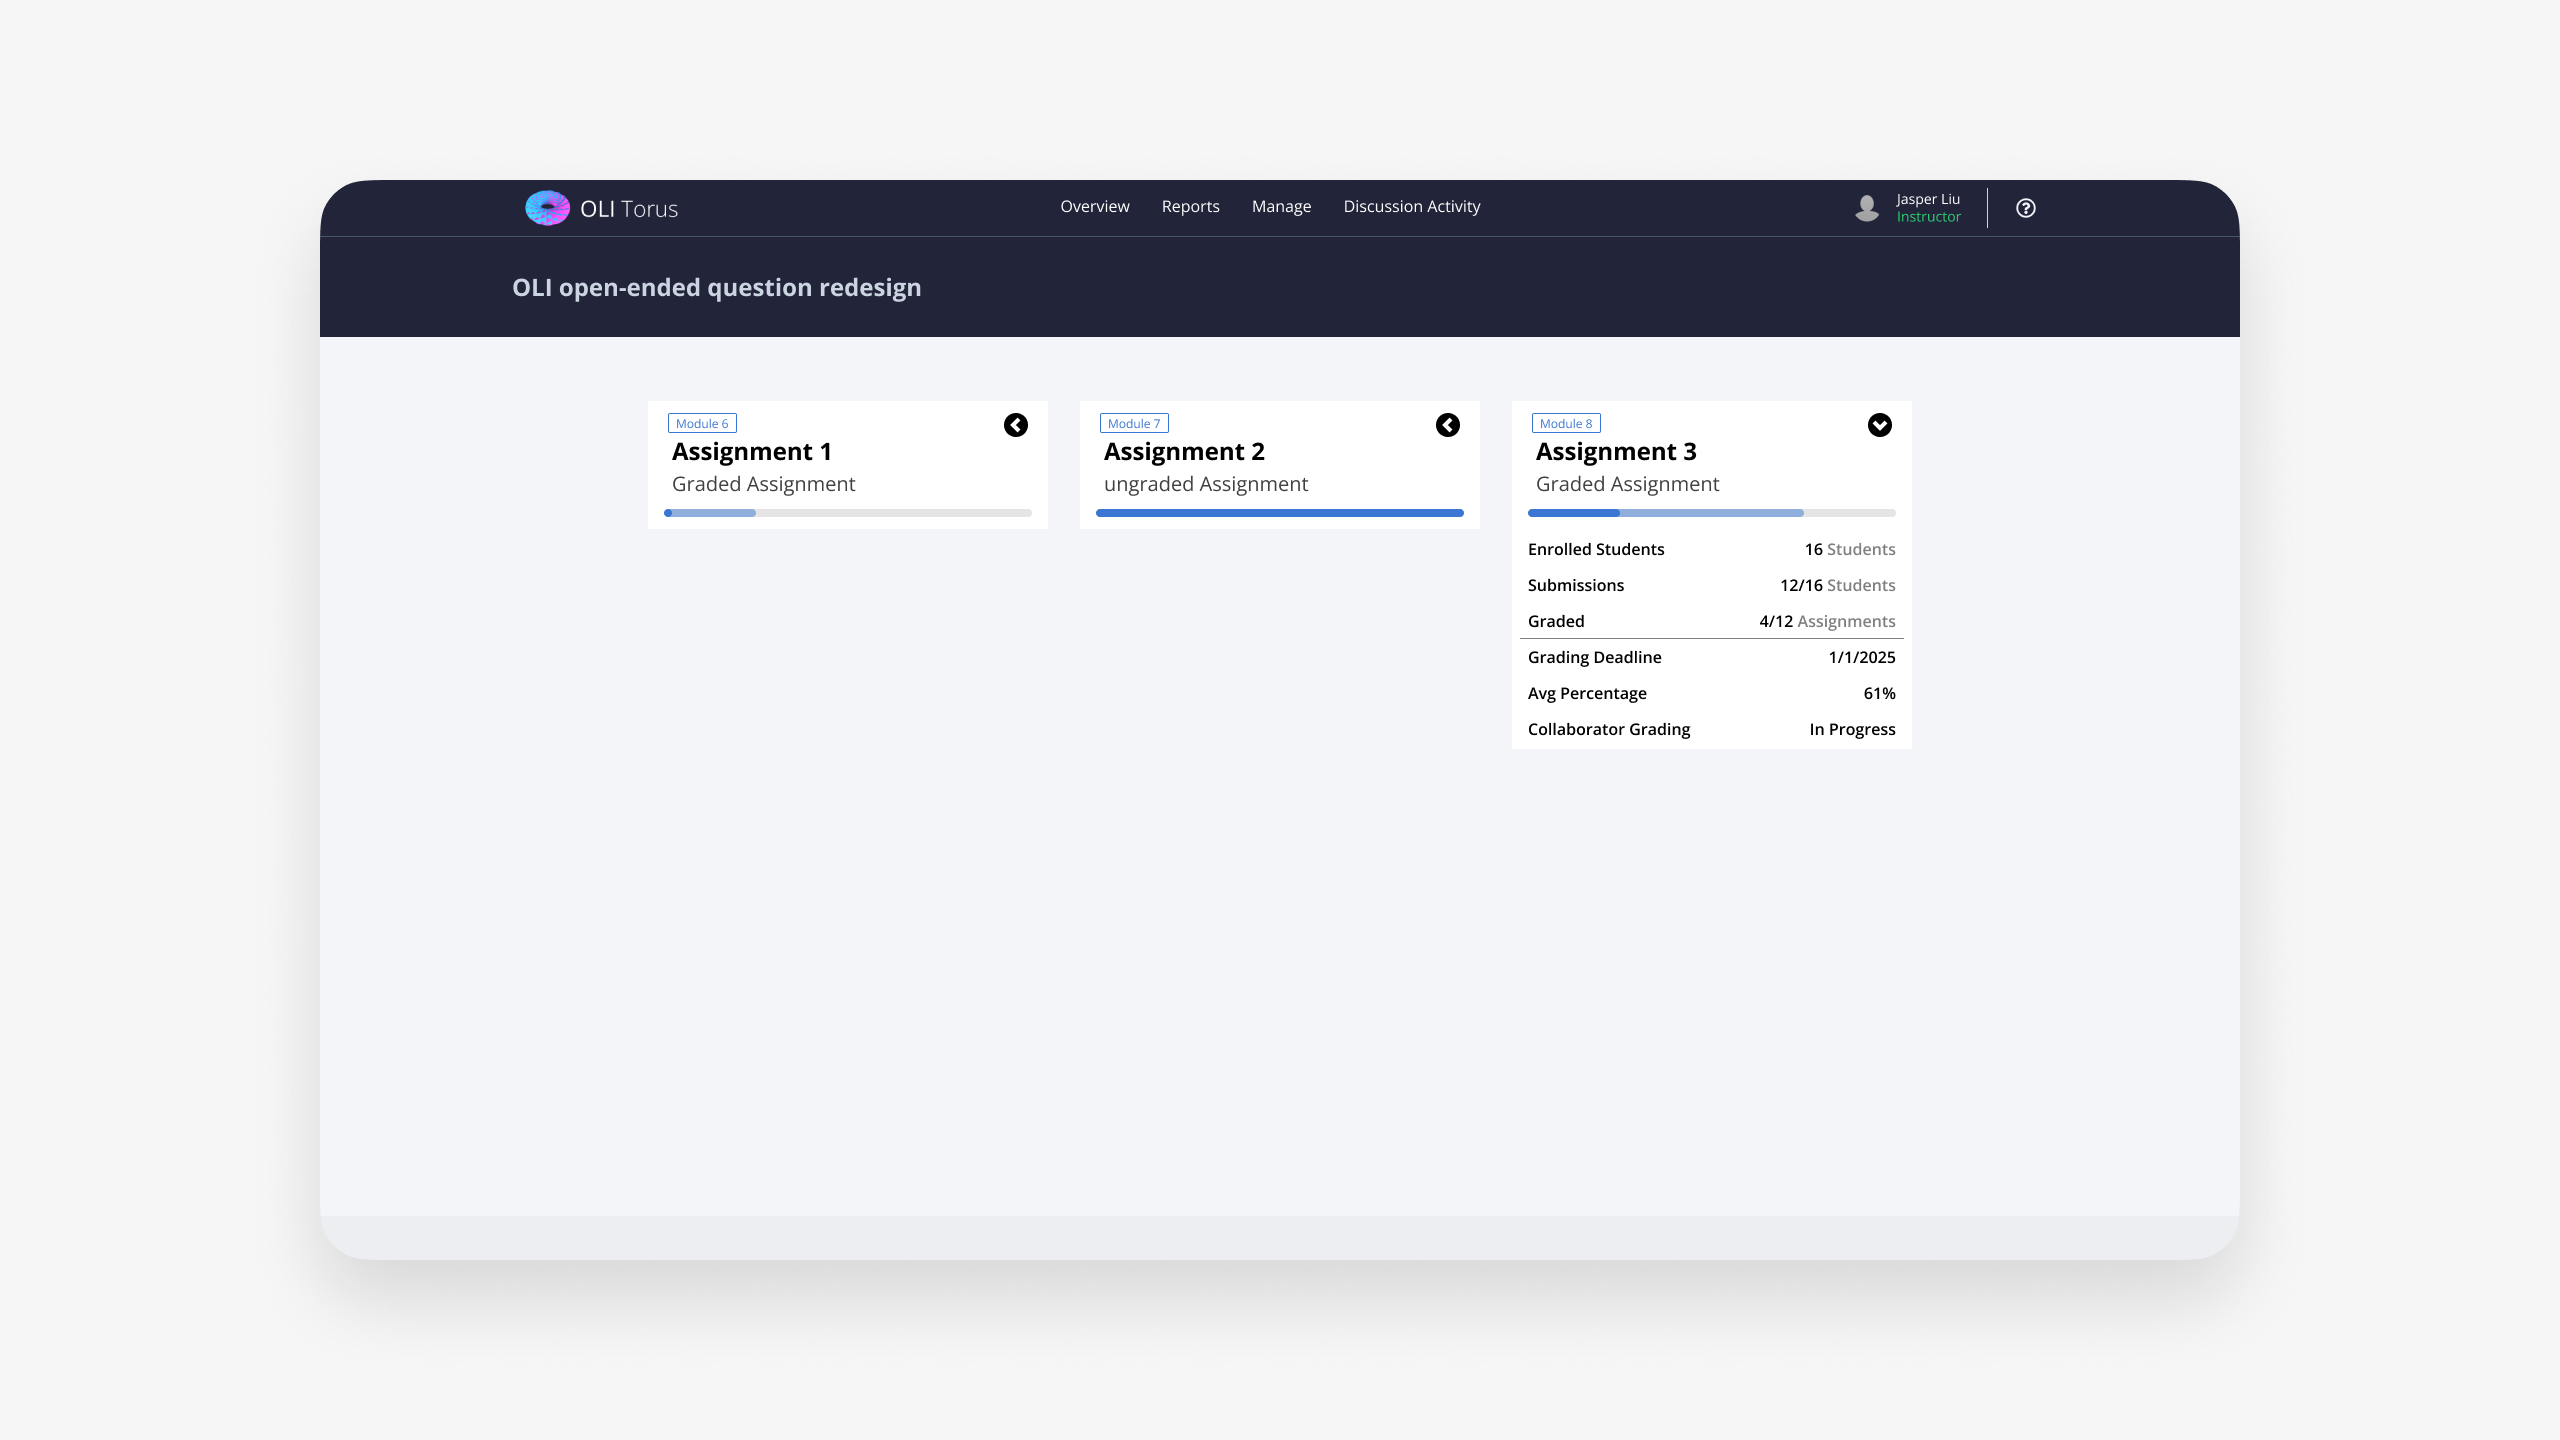
Task: Click the Collaborator Grading In Progress row
Action: 1711,729
